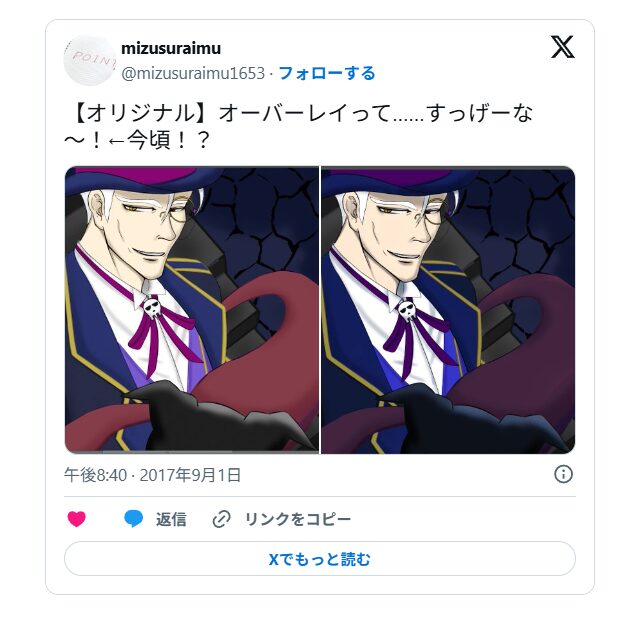Click the skull brooch in left image
Screen dimensions: 628x618
click(152, 308)
